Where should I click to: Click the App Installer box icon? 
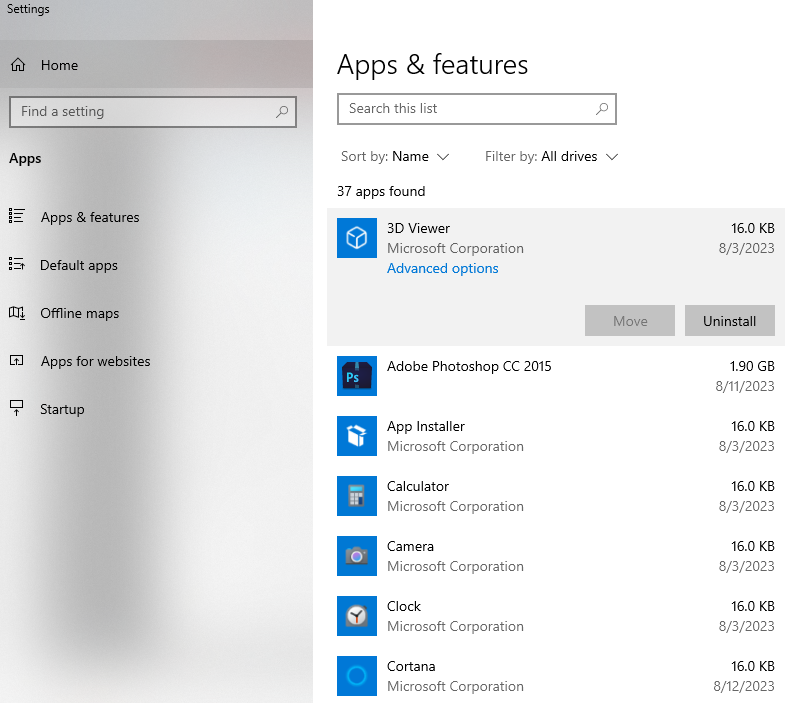click(357, 436)
